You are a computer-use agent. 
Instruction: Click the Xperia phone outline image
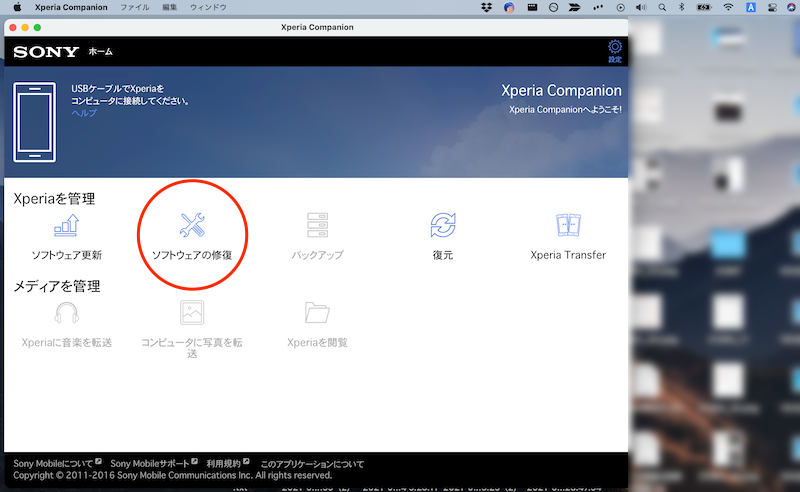point(34,123)
